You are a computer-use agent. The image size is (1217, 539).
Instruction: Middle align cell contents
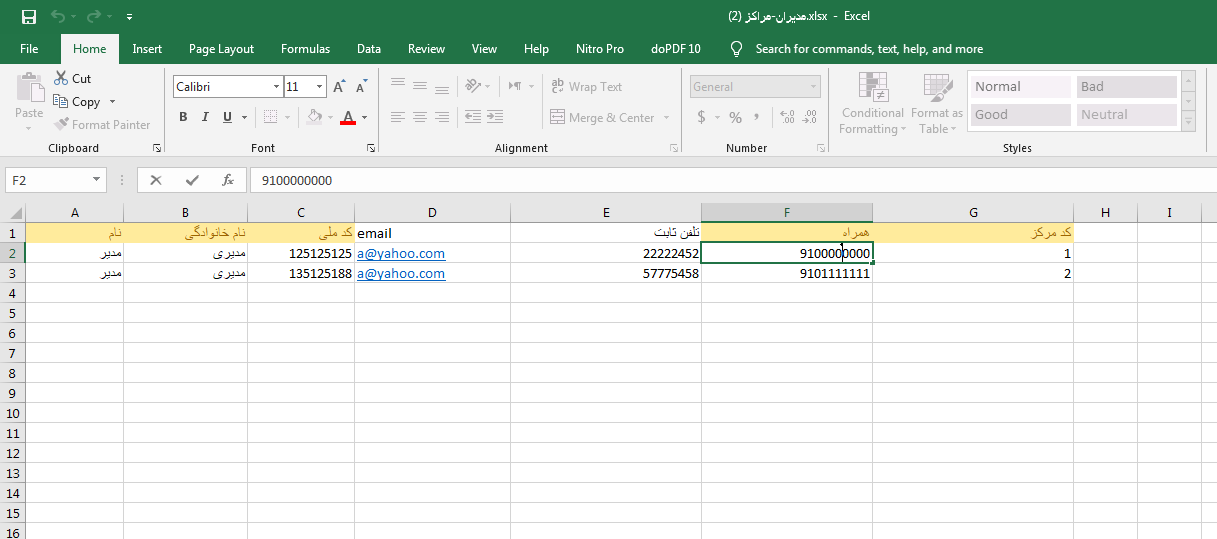pos(420,87)
